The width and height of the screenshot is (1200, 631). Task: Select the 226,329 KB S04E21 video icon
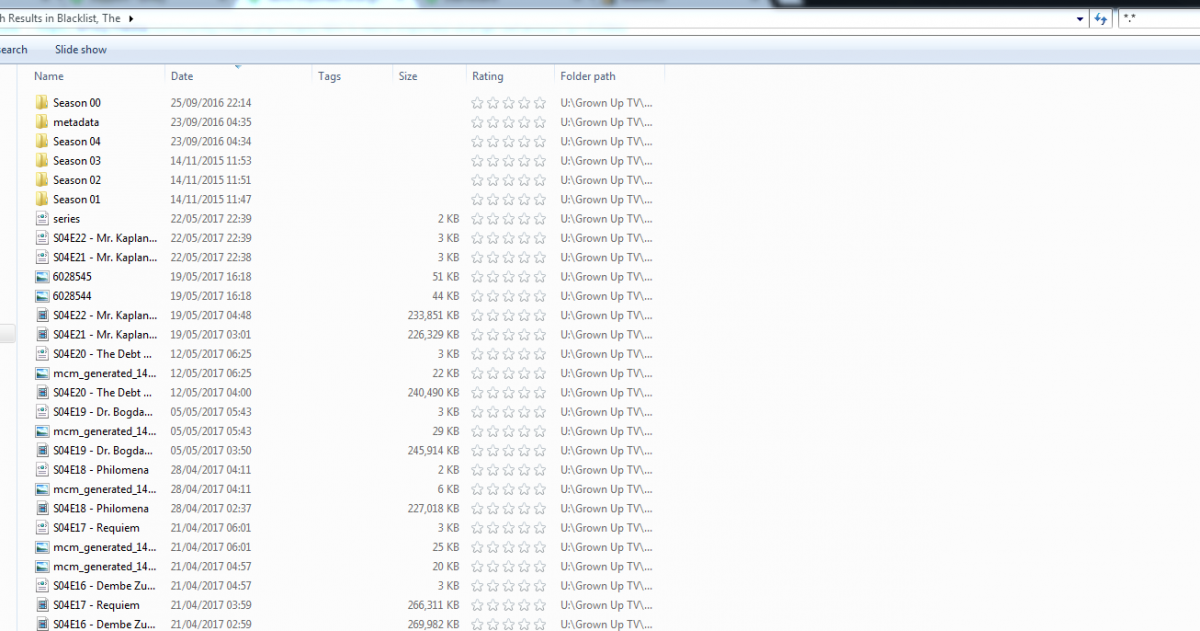[x=41, y=335]
